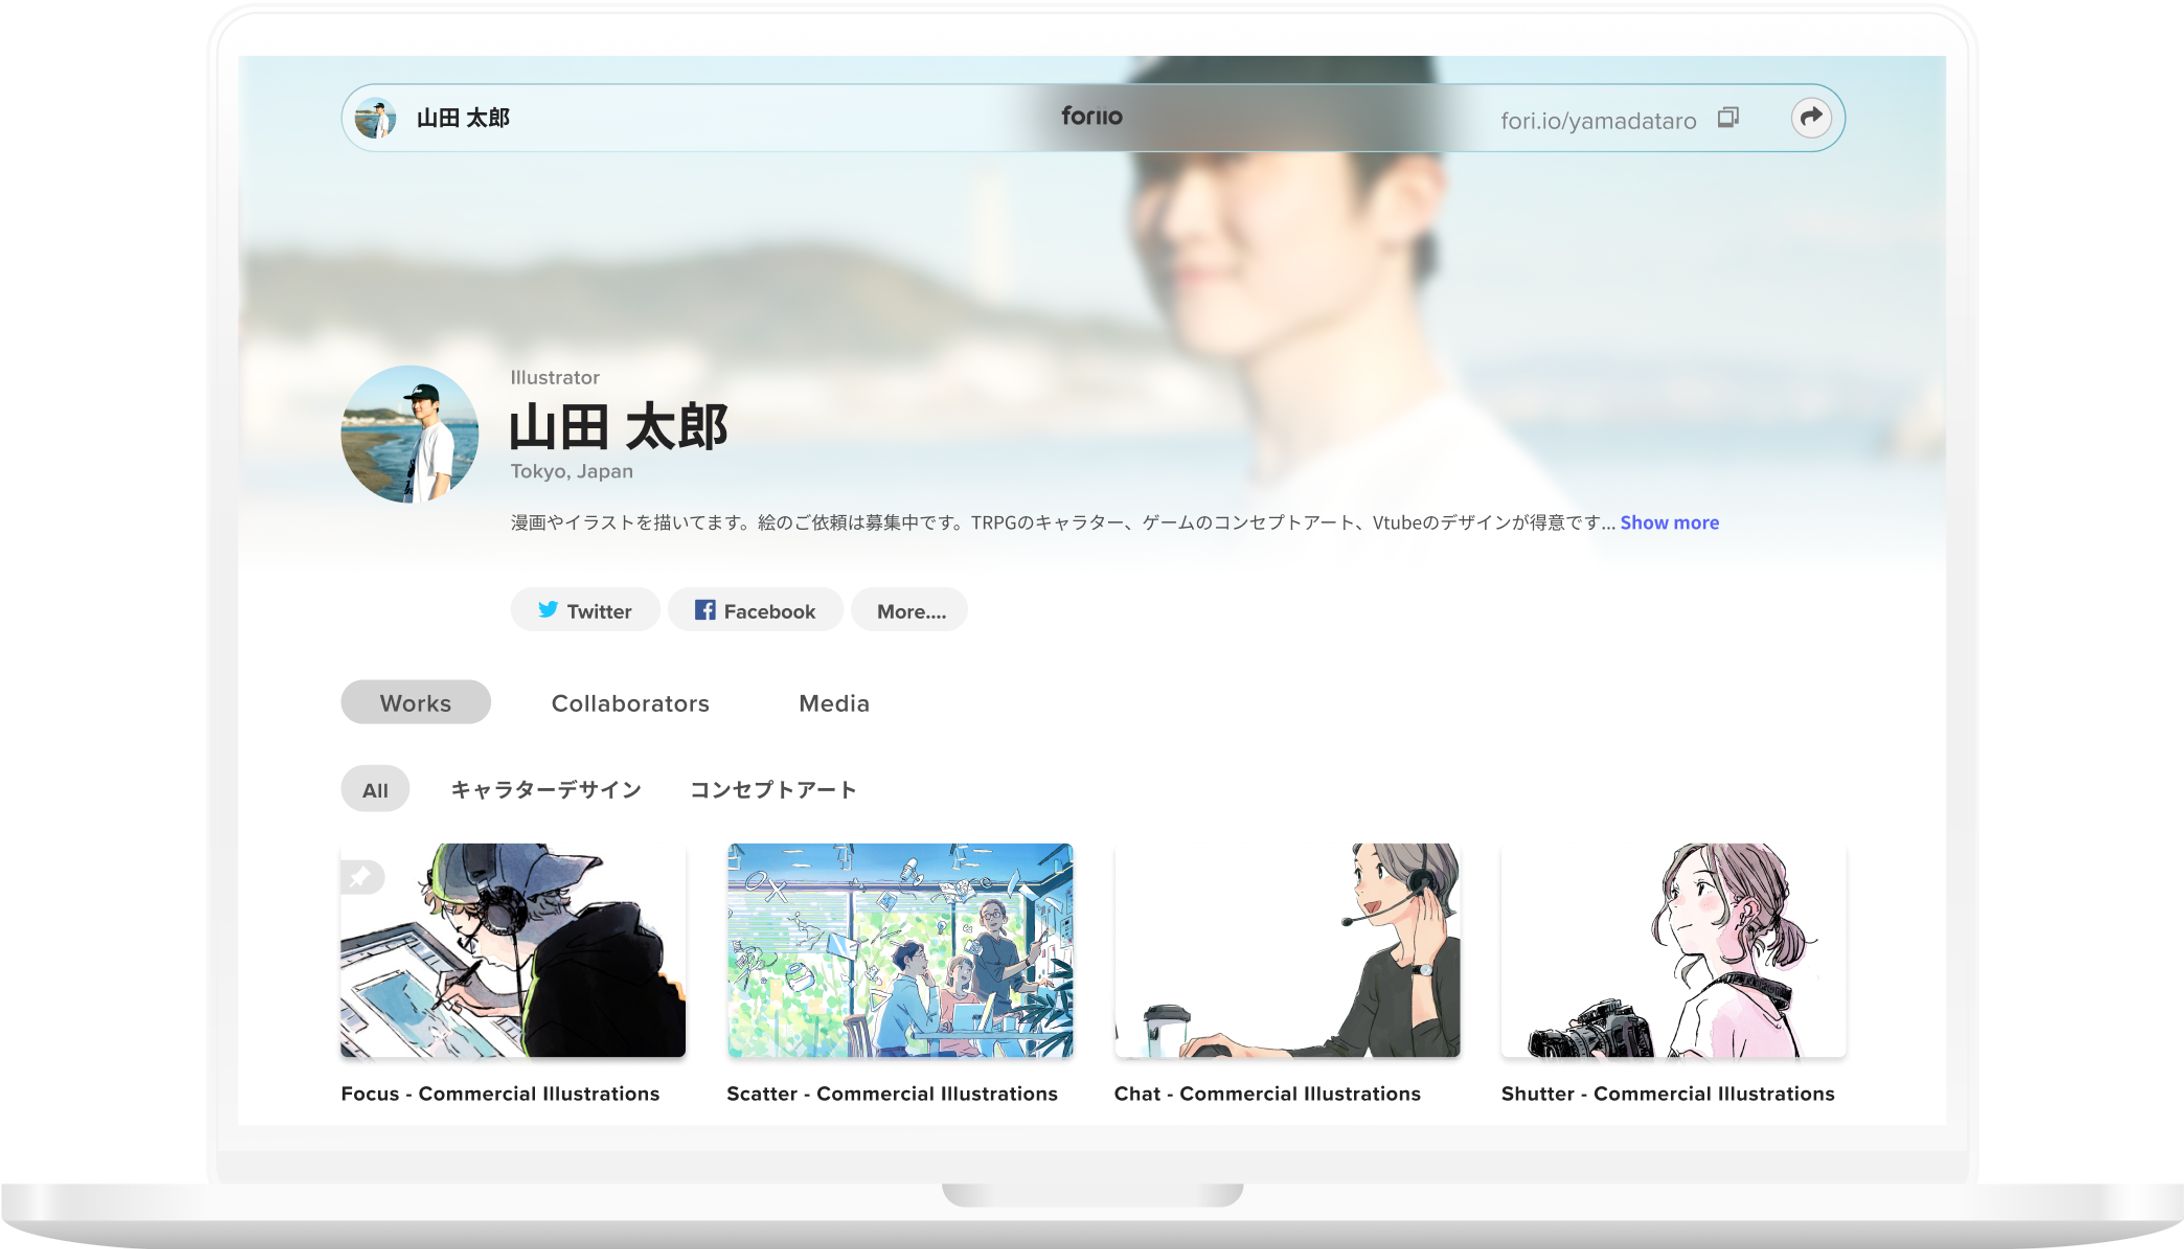Click the Tokyo, Japan location text
Screen dimensions: 2184x1249
(x=571, y=471)
